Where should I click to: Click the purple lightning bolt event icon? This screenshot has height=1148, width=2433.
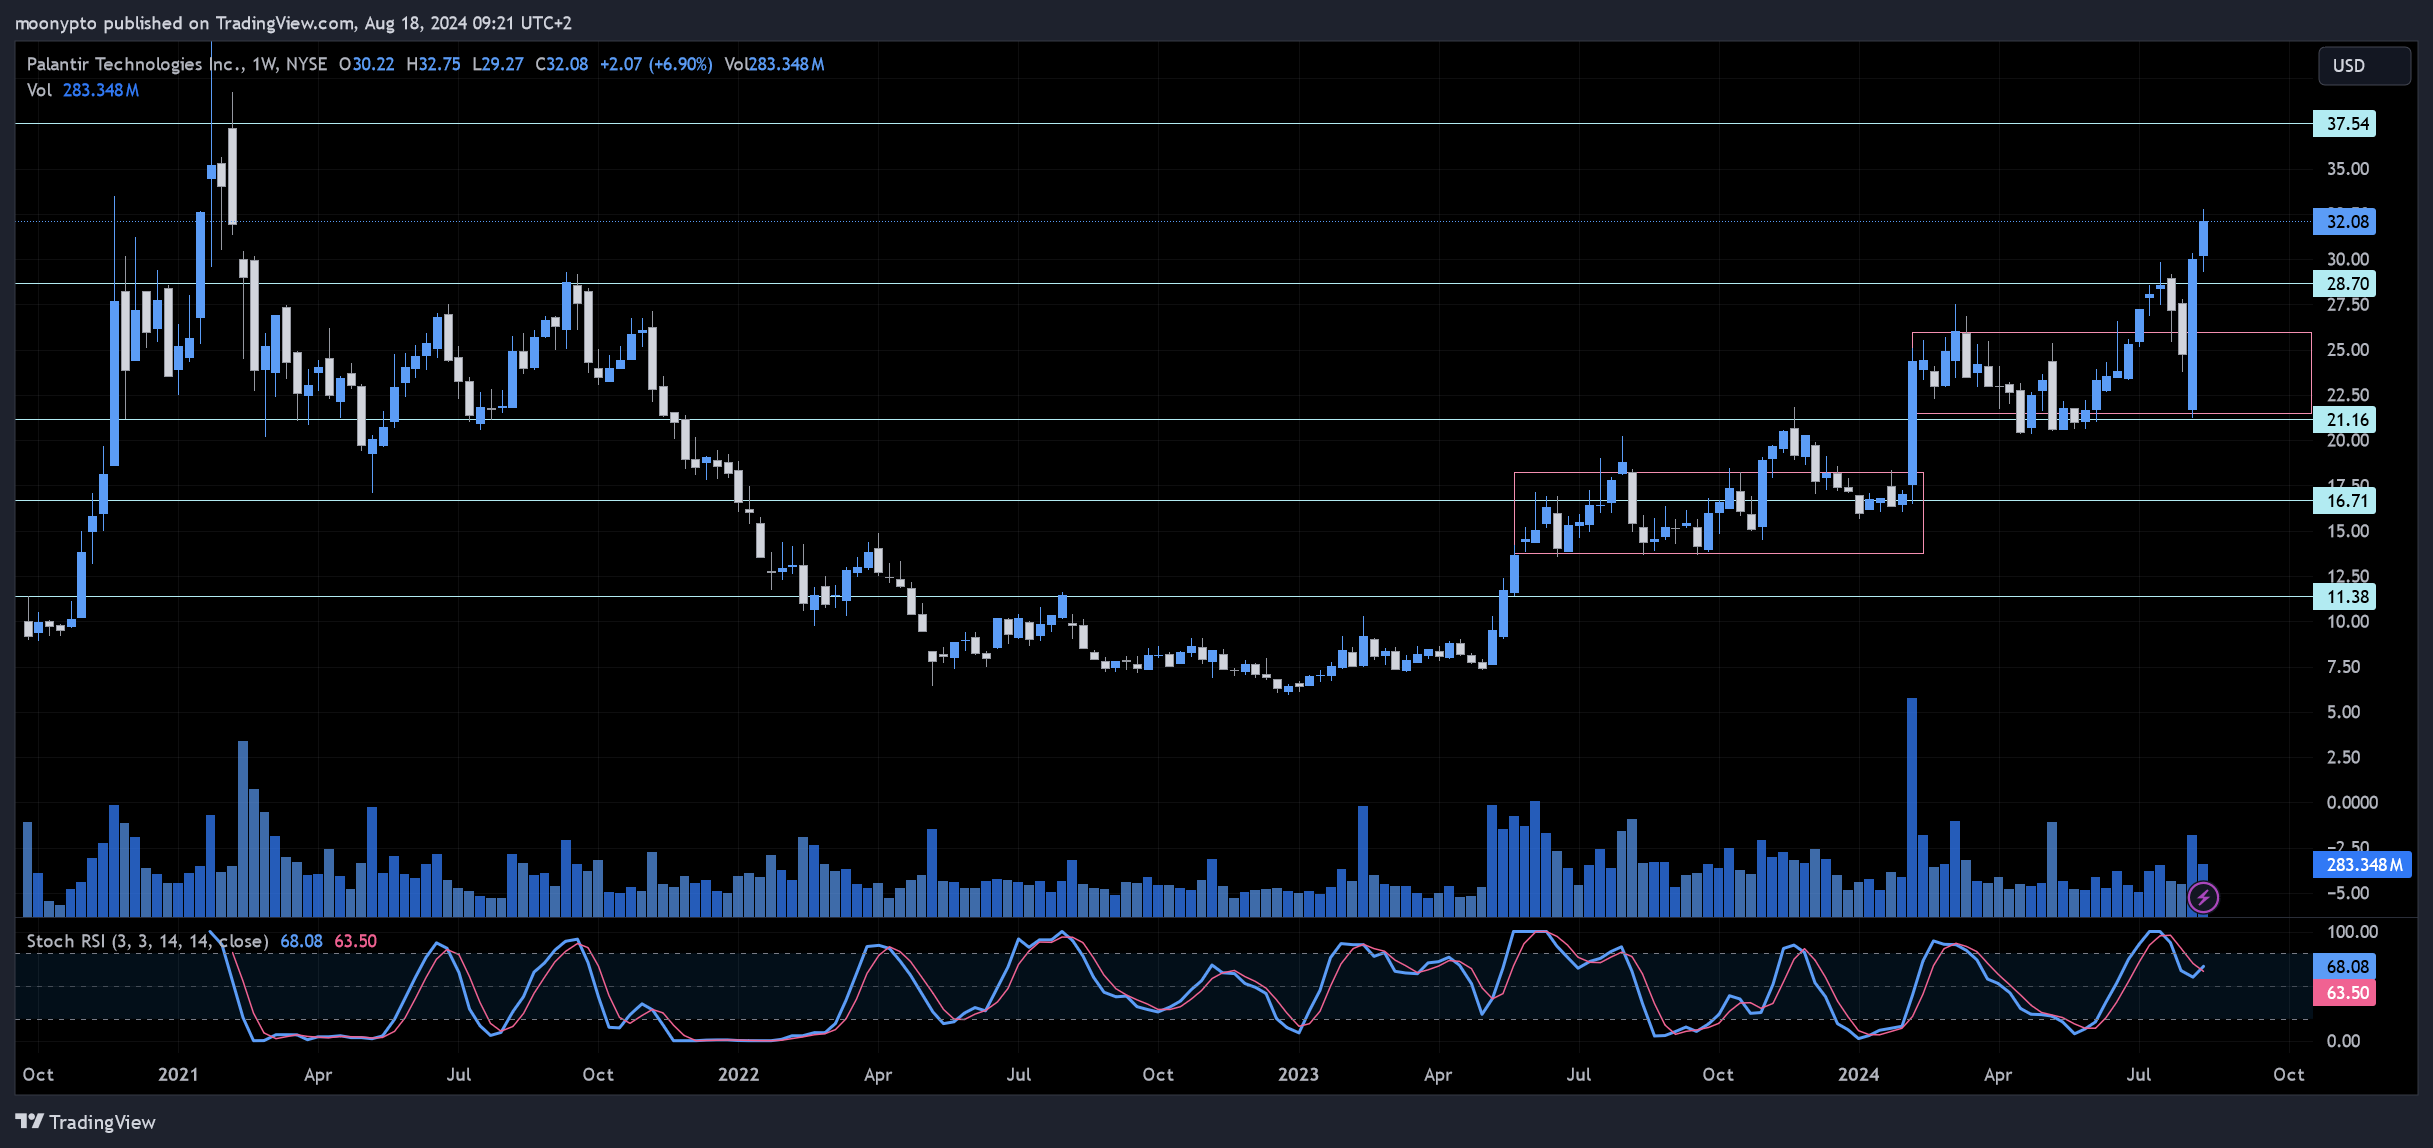(x=2203, y=897)
